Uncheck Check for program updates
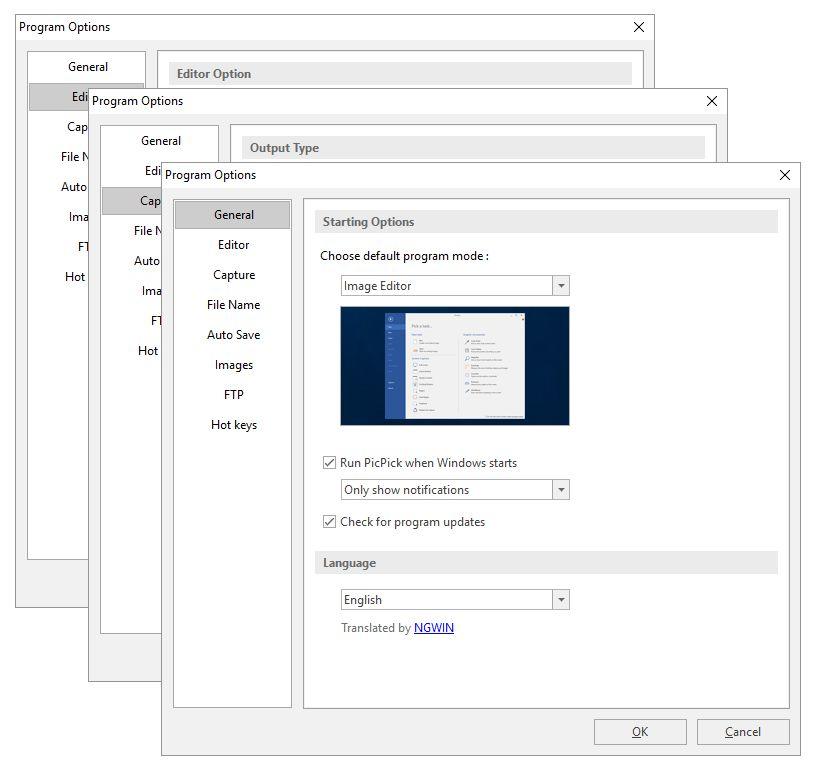The height and width of the screenshot is (770, 816). (330, 522)
